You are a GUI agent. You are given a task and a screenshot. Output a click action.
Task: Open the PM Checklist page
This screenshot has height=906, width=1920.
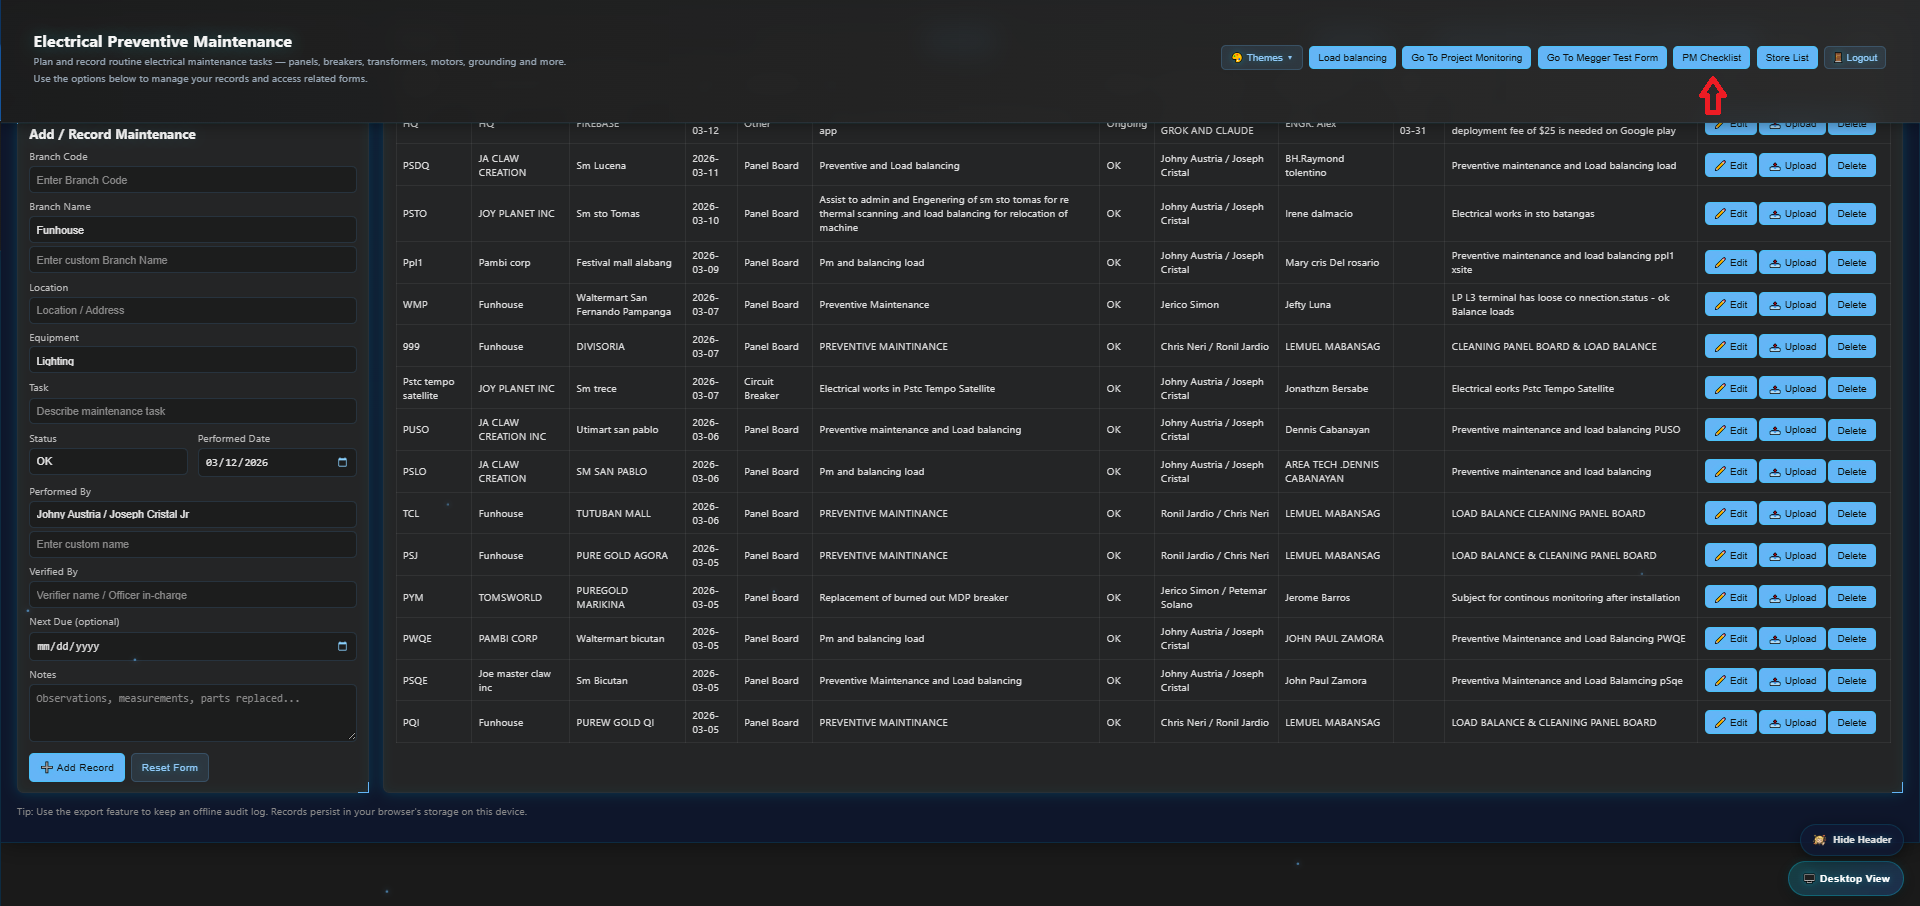1710,58
